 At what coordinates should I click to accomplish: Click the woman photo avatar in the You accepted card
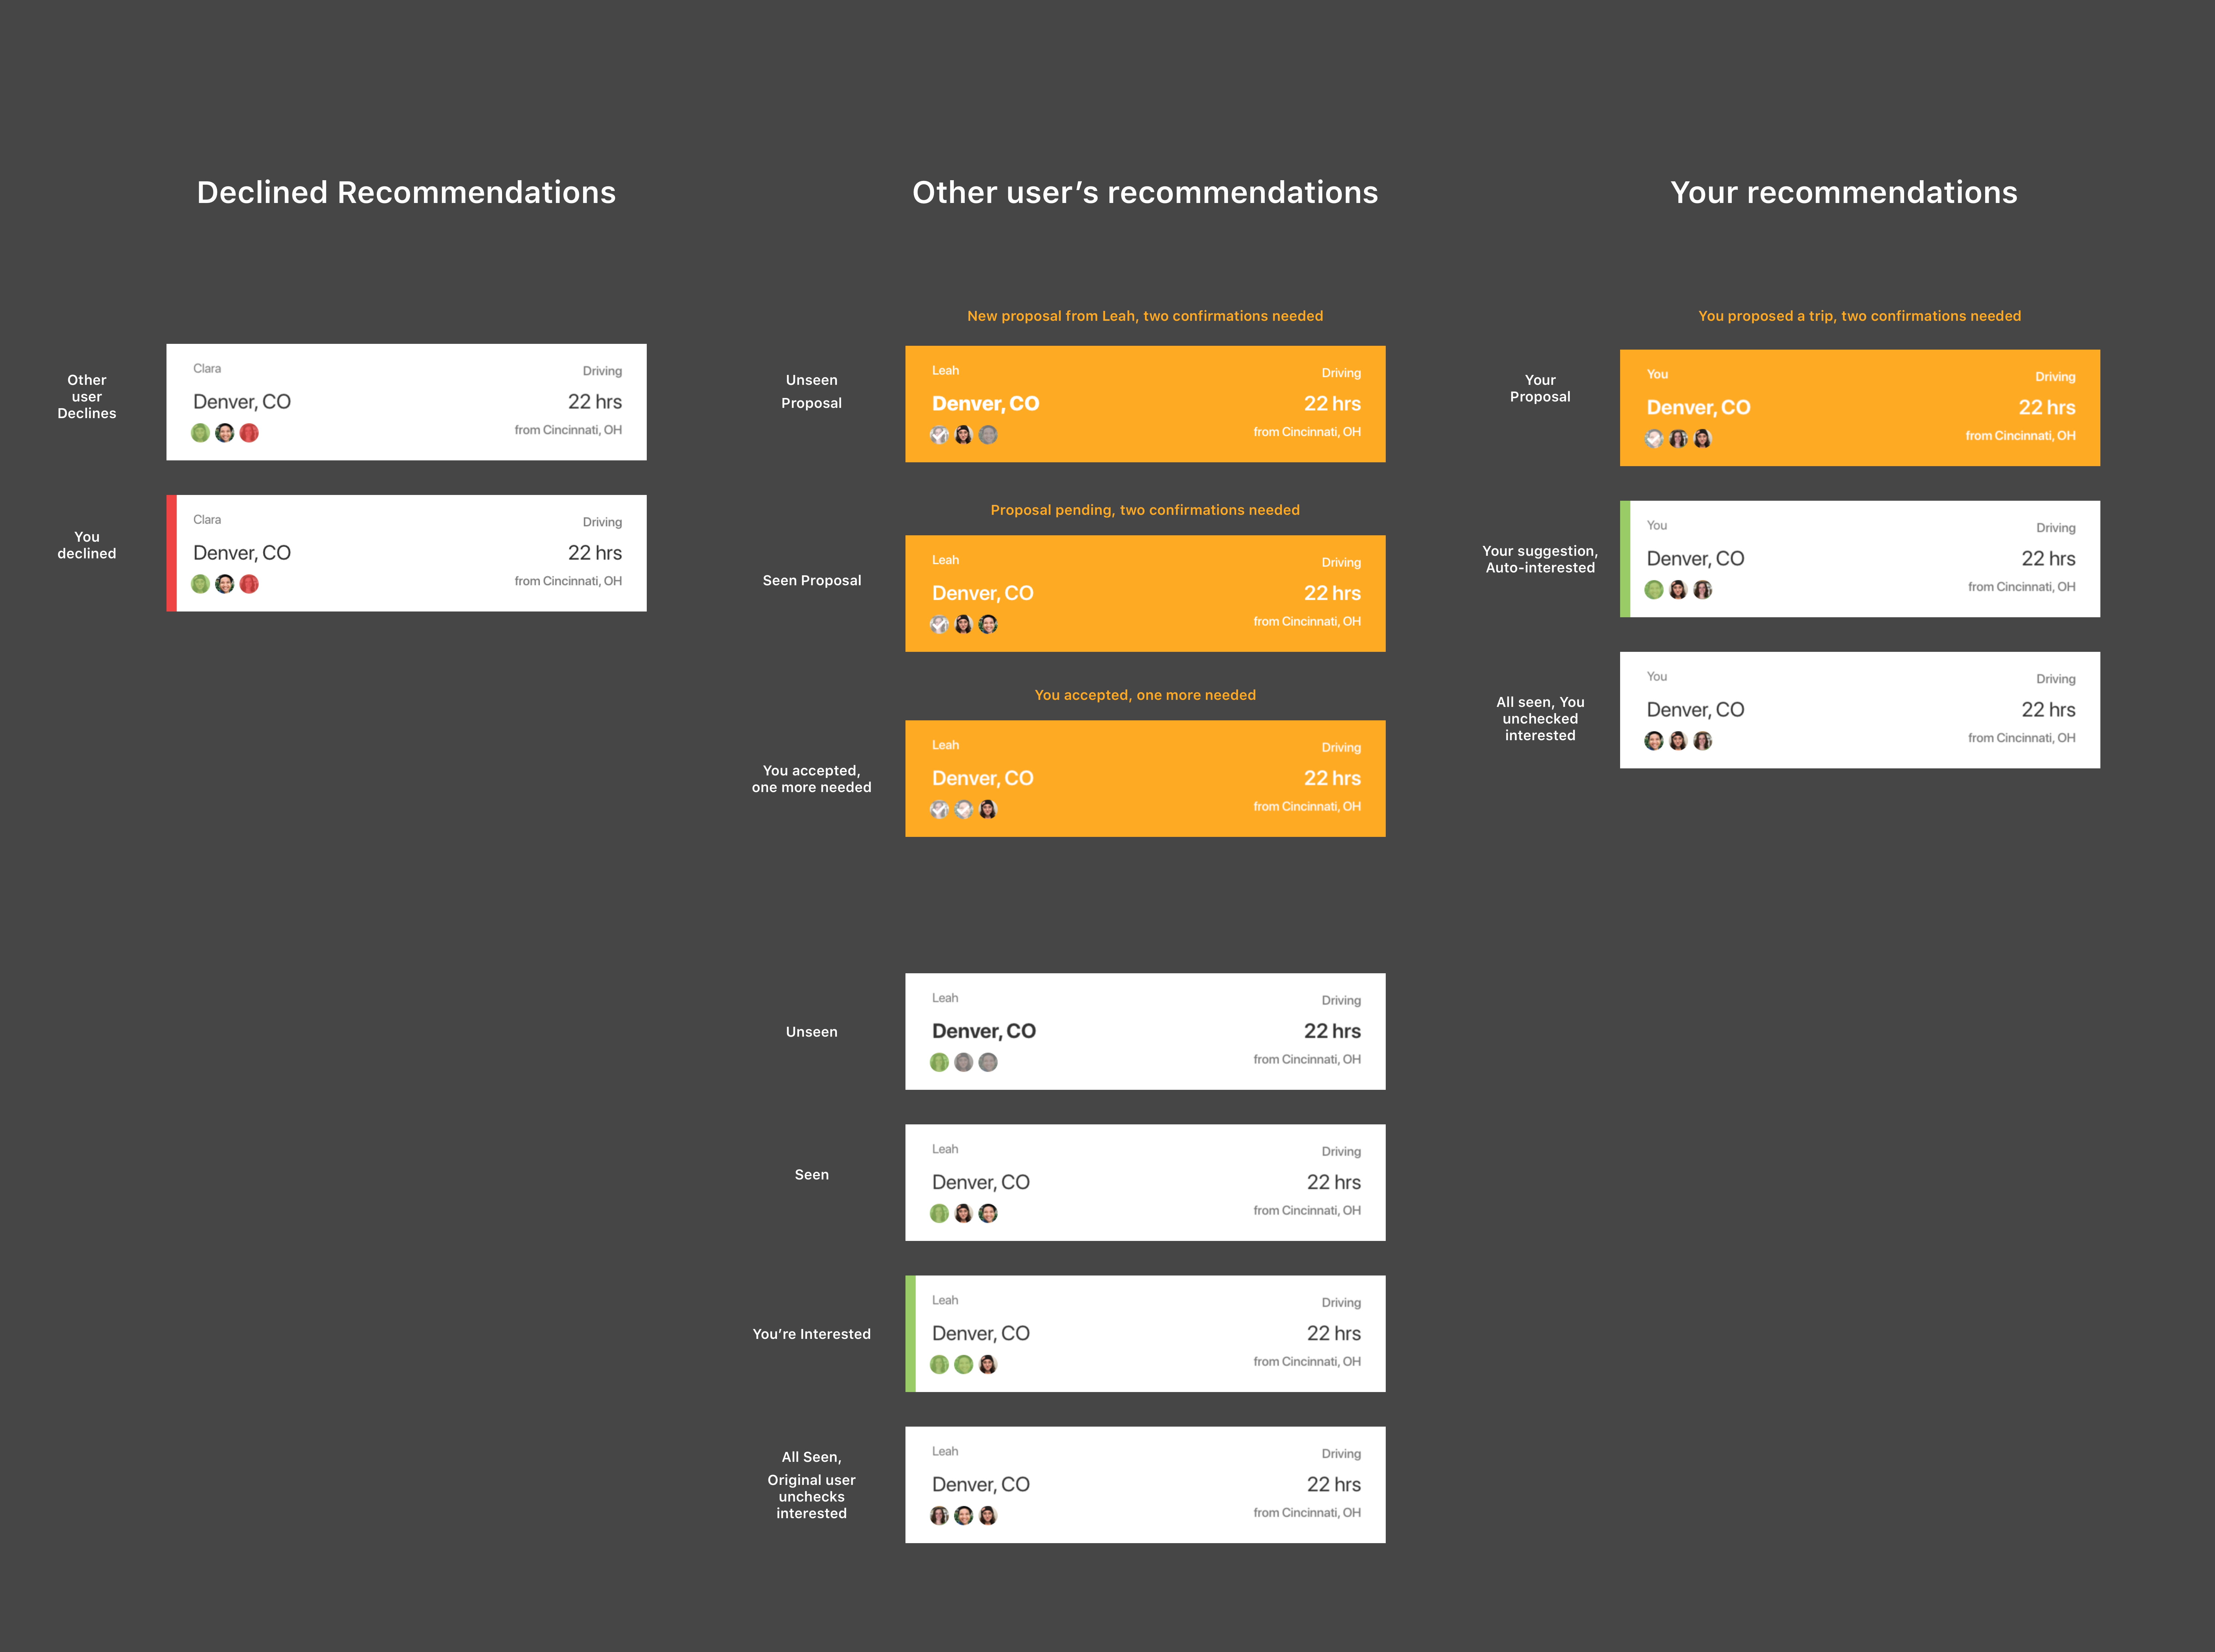coord(988,809)
